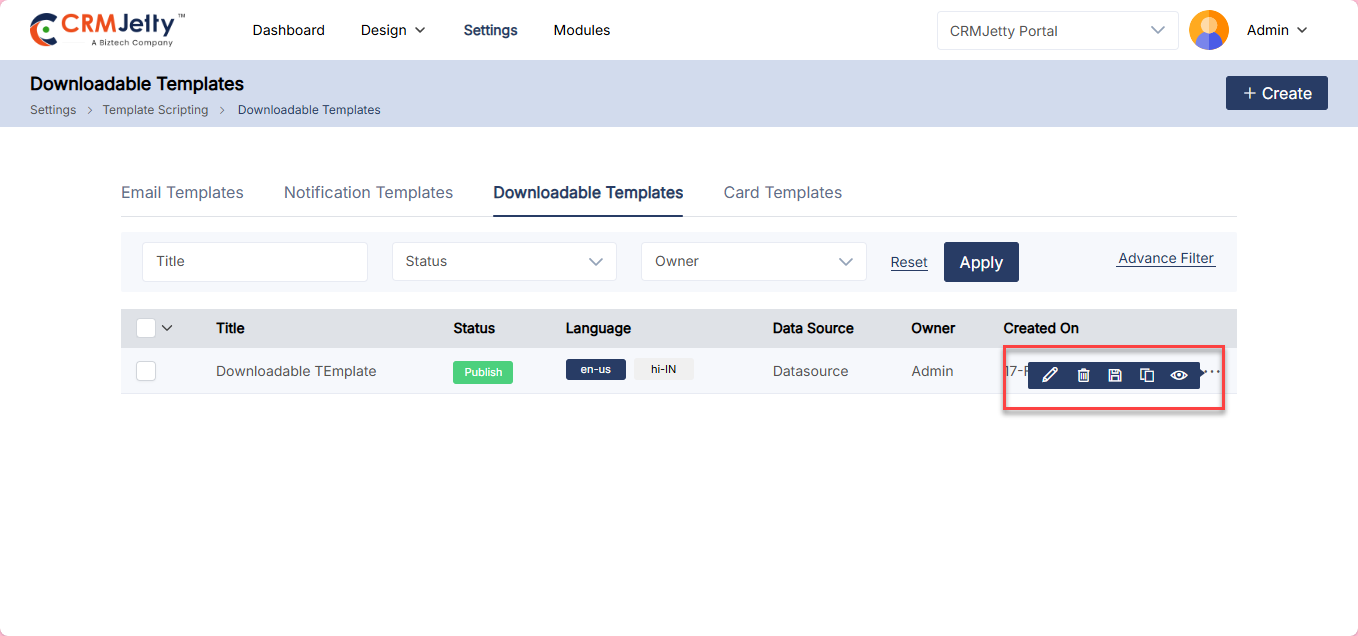The image size is (1358, 636).
Task: Expand the Design menu in the top navigation
Action: (393, 30)
